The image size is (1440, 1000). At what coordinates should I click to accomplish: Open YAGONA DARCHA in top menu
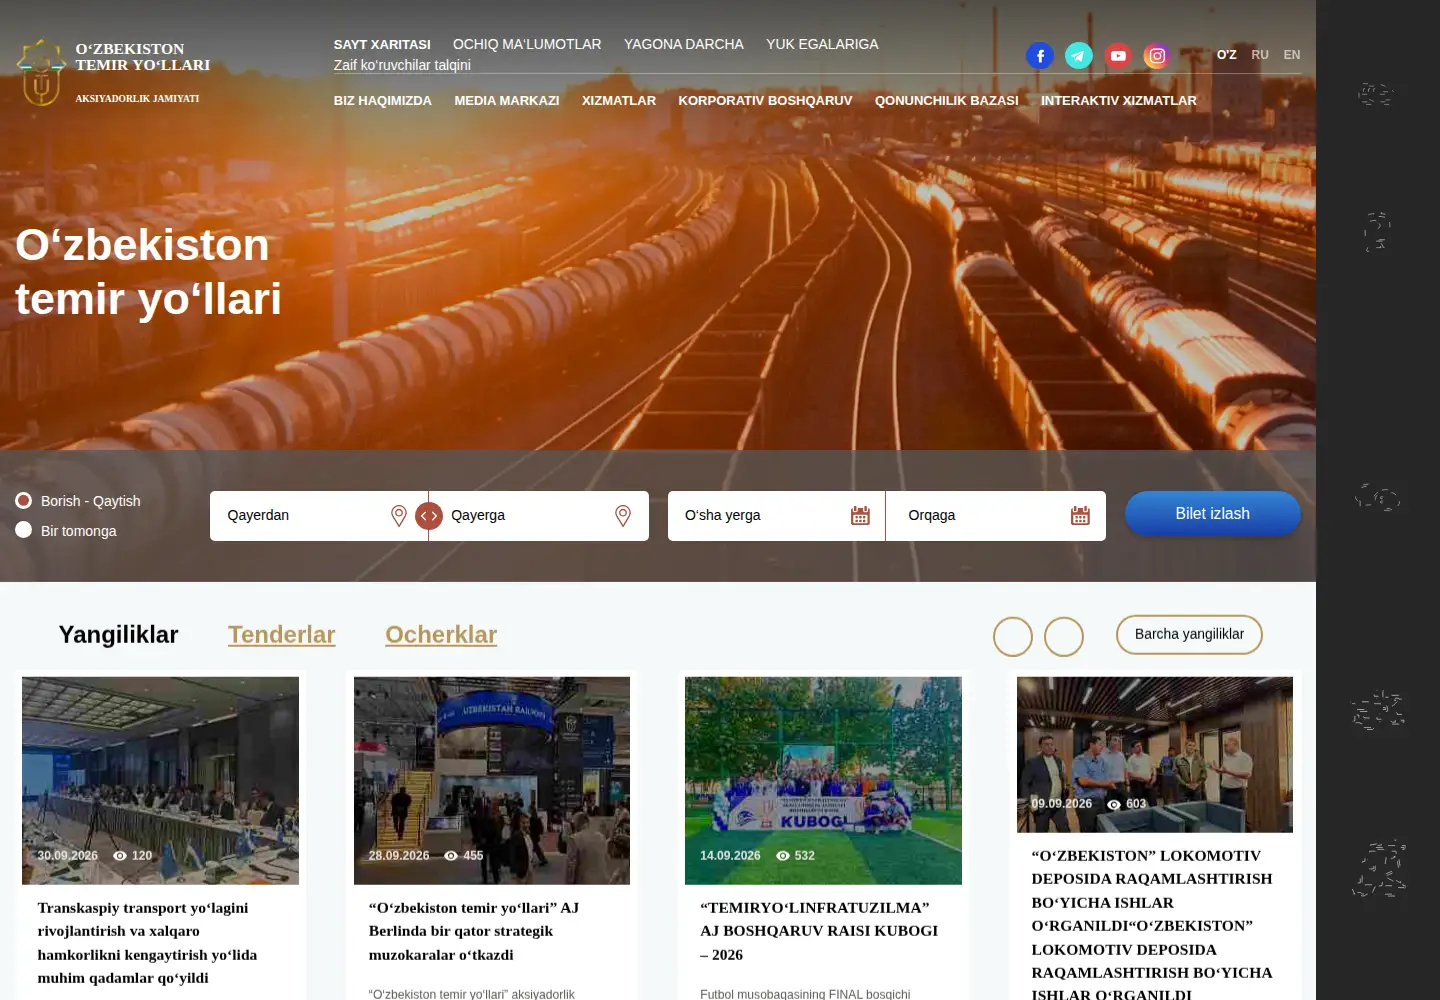click(684, 45)
